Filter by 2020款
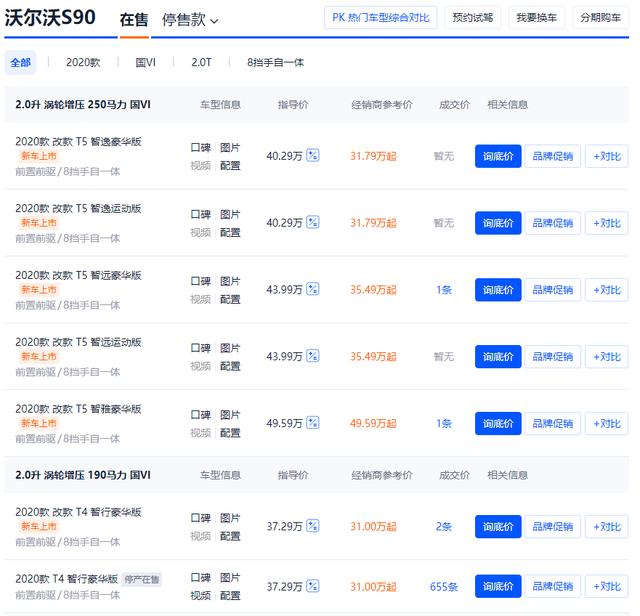Viewport: 640px width, 616px height. pos(83,62)
